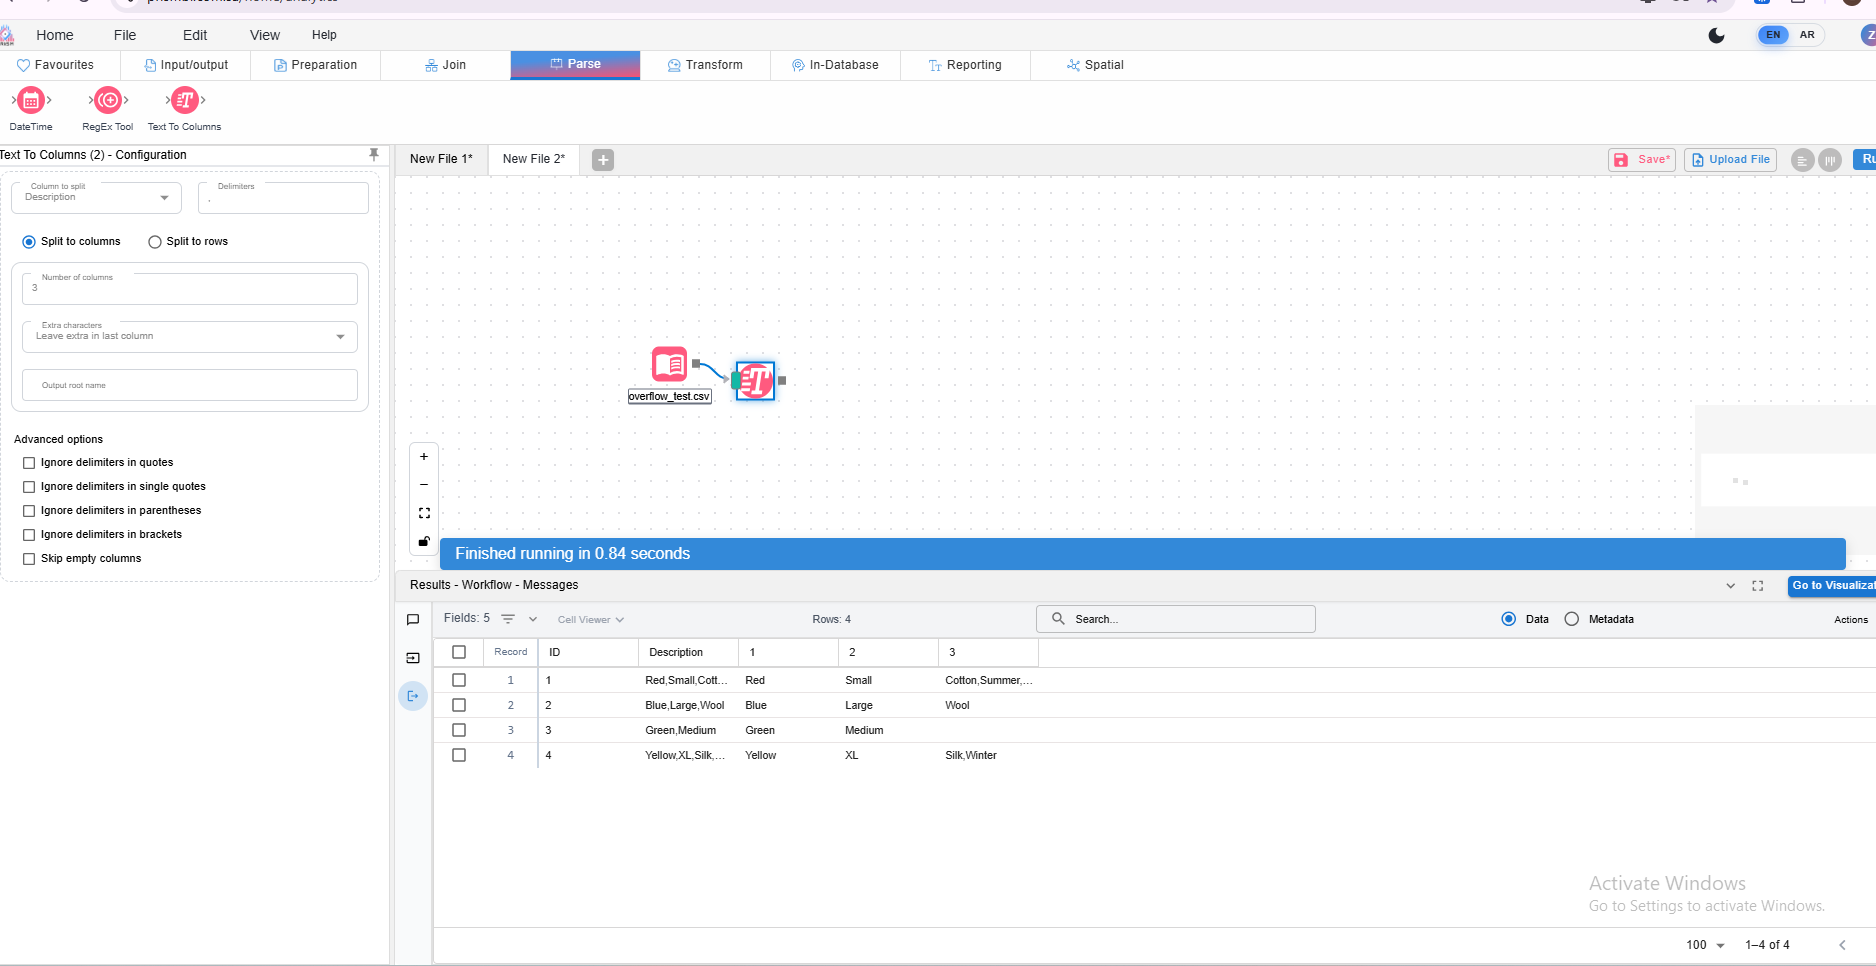1876x966 pixels.
Task: Click the Upload File button
Action: click(x=1730, y=160)
